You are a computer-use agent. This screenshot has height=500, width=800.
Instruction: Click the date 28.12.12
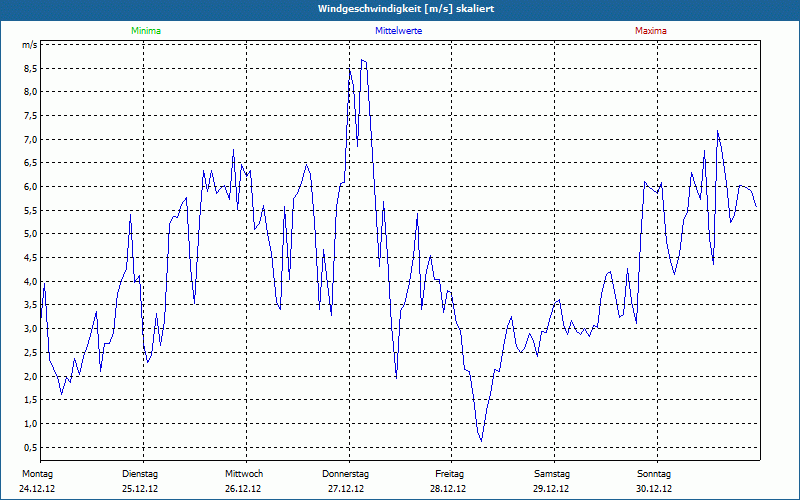pos(448,489)
